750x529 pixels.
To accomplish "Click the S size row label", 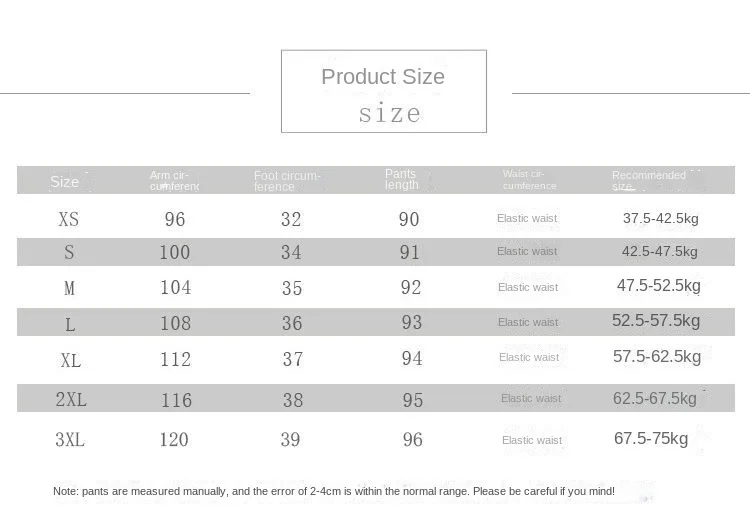I will [69, 252].
